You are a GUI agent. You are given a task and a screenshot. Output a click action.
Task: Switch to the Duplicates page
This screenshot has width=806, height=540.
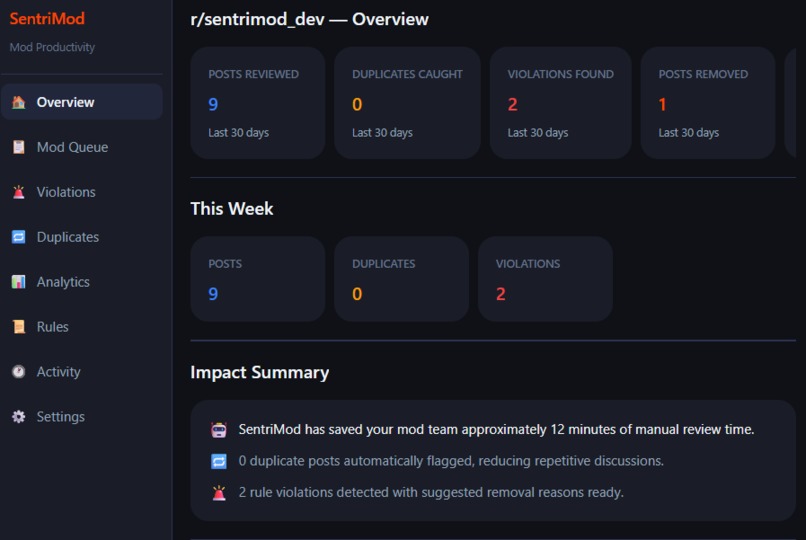point(82,237)
